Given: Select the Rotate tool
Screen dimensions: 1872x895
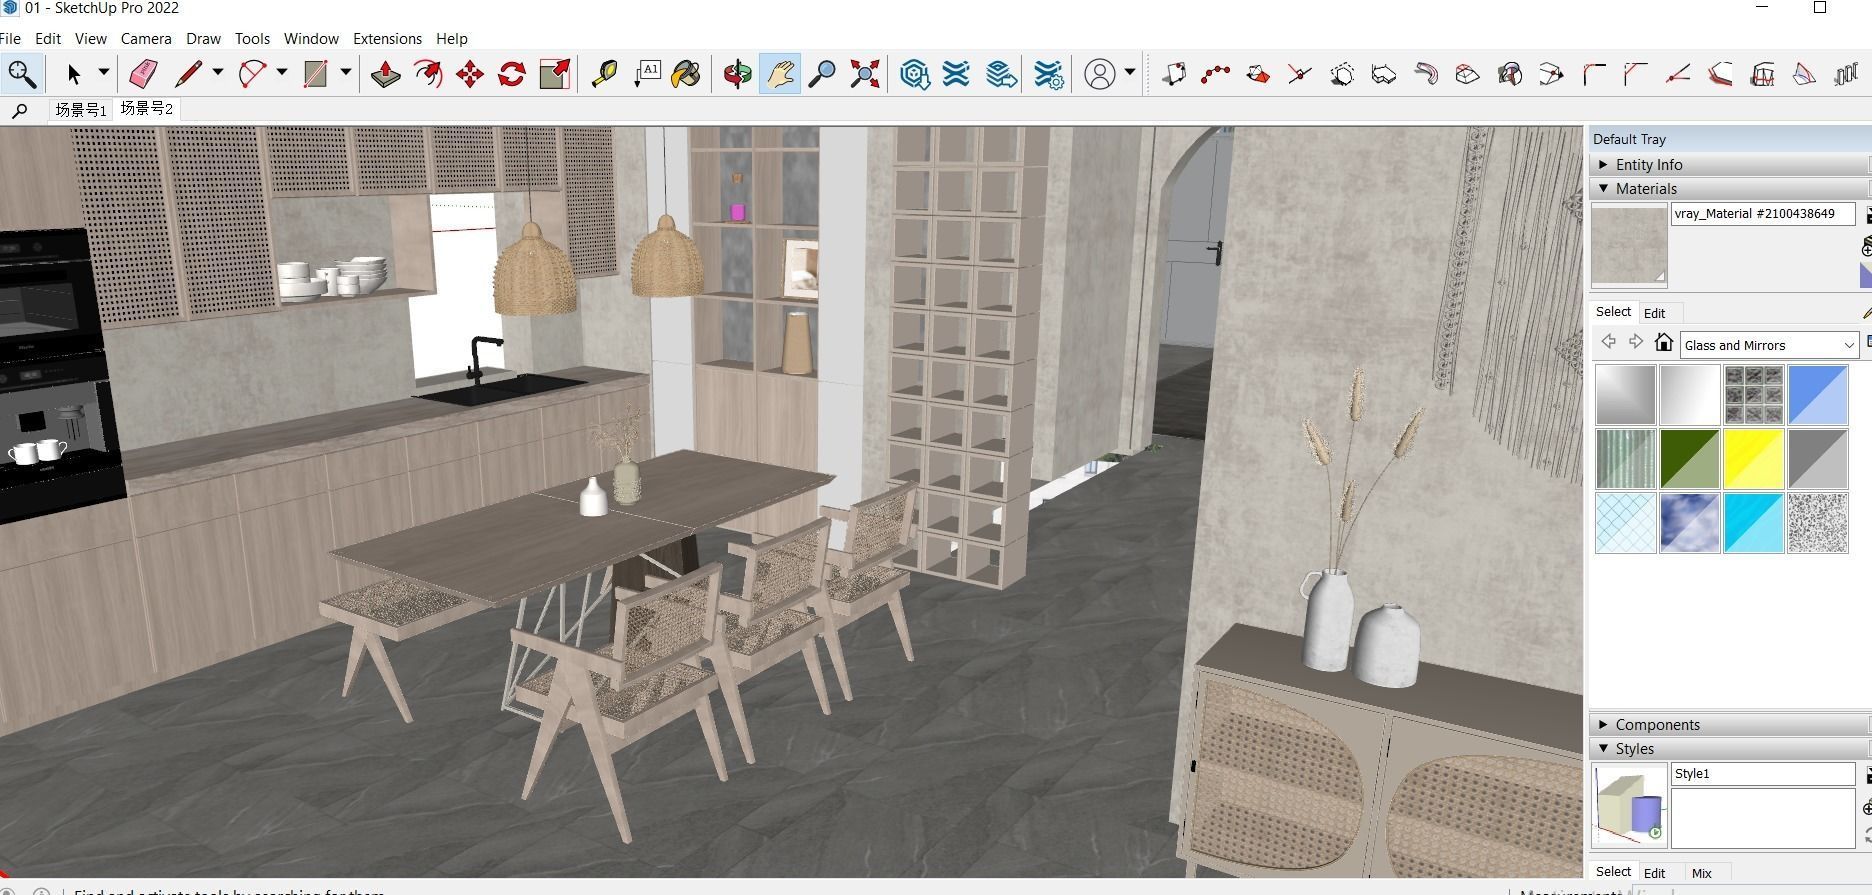Looking at the screenshot, I should pyautogui.click(x=512, y=74).
